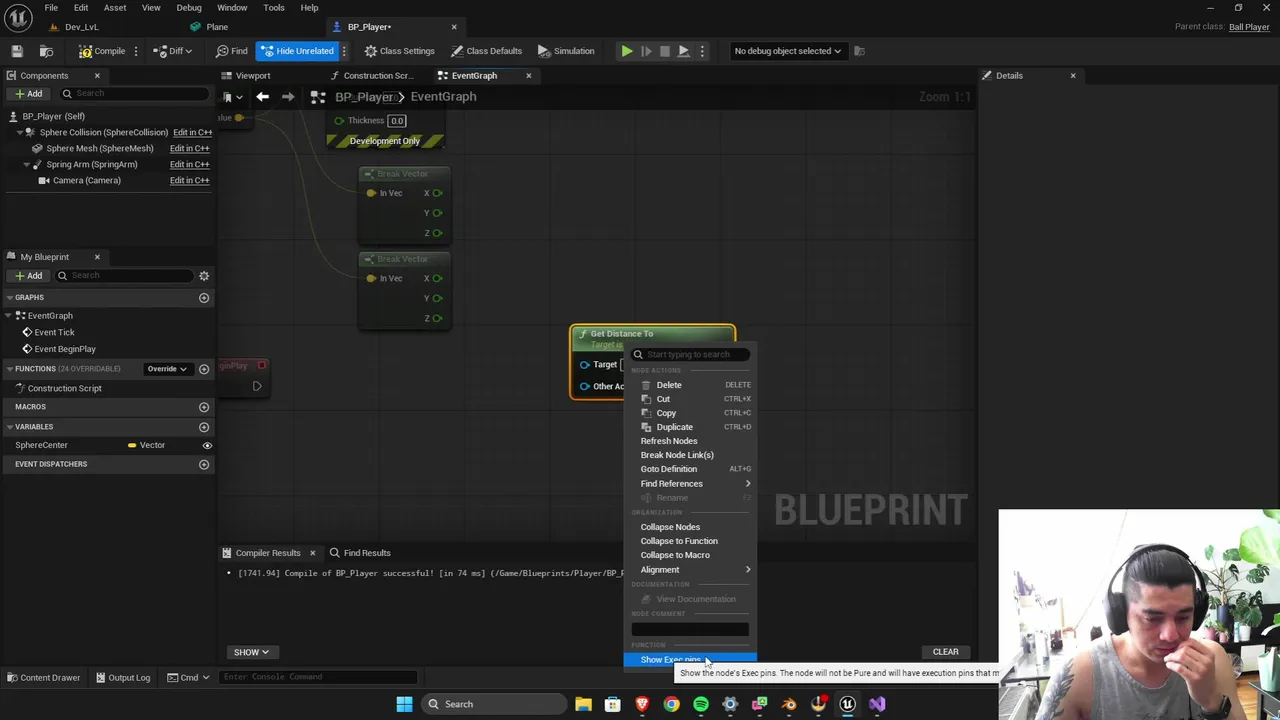
Task: Open Spotify from the taskbar
Action: (701, 704)
